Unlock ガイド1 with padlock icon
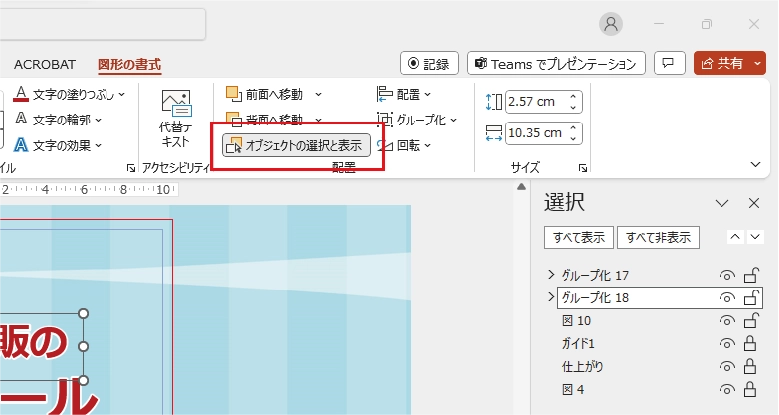Screen dimensions: 779x415 coord(750,343)
